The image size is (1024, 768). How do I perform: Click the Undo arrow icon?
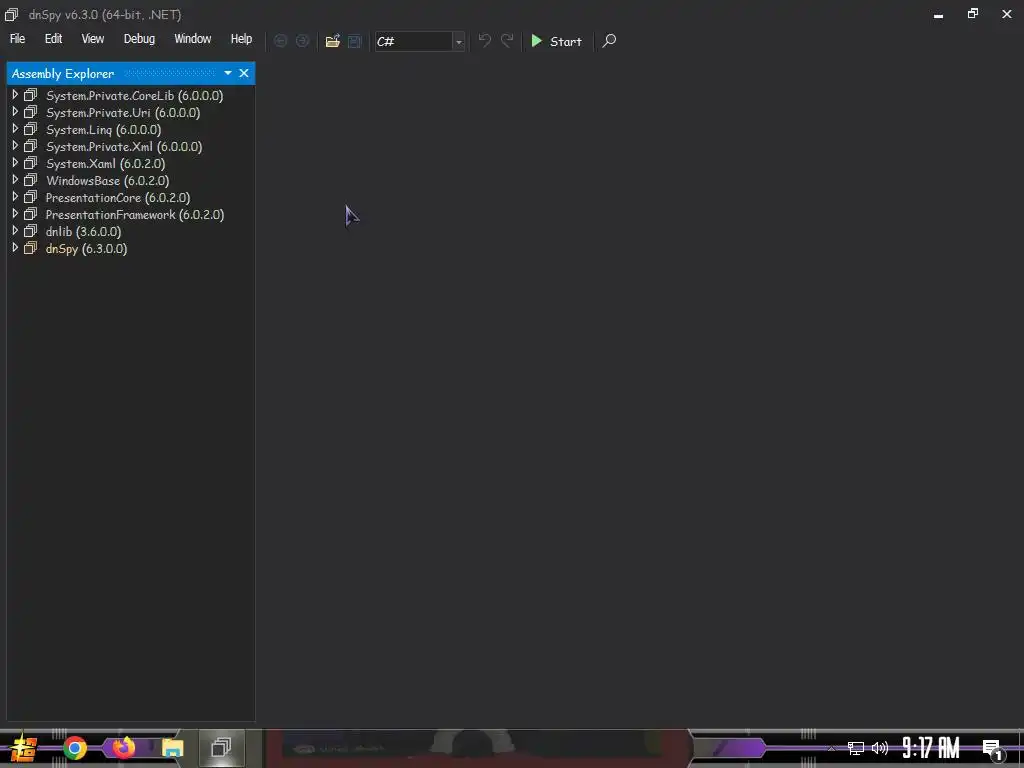485,40
